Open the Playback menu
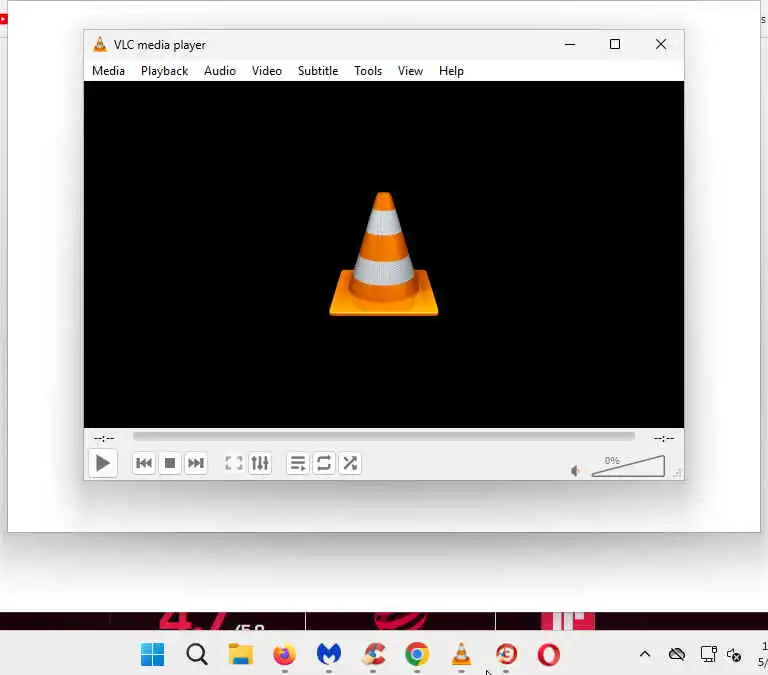The height and width of the screenshot is (675, 768). 165,71
